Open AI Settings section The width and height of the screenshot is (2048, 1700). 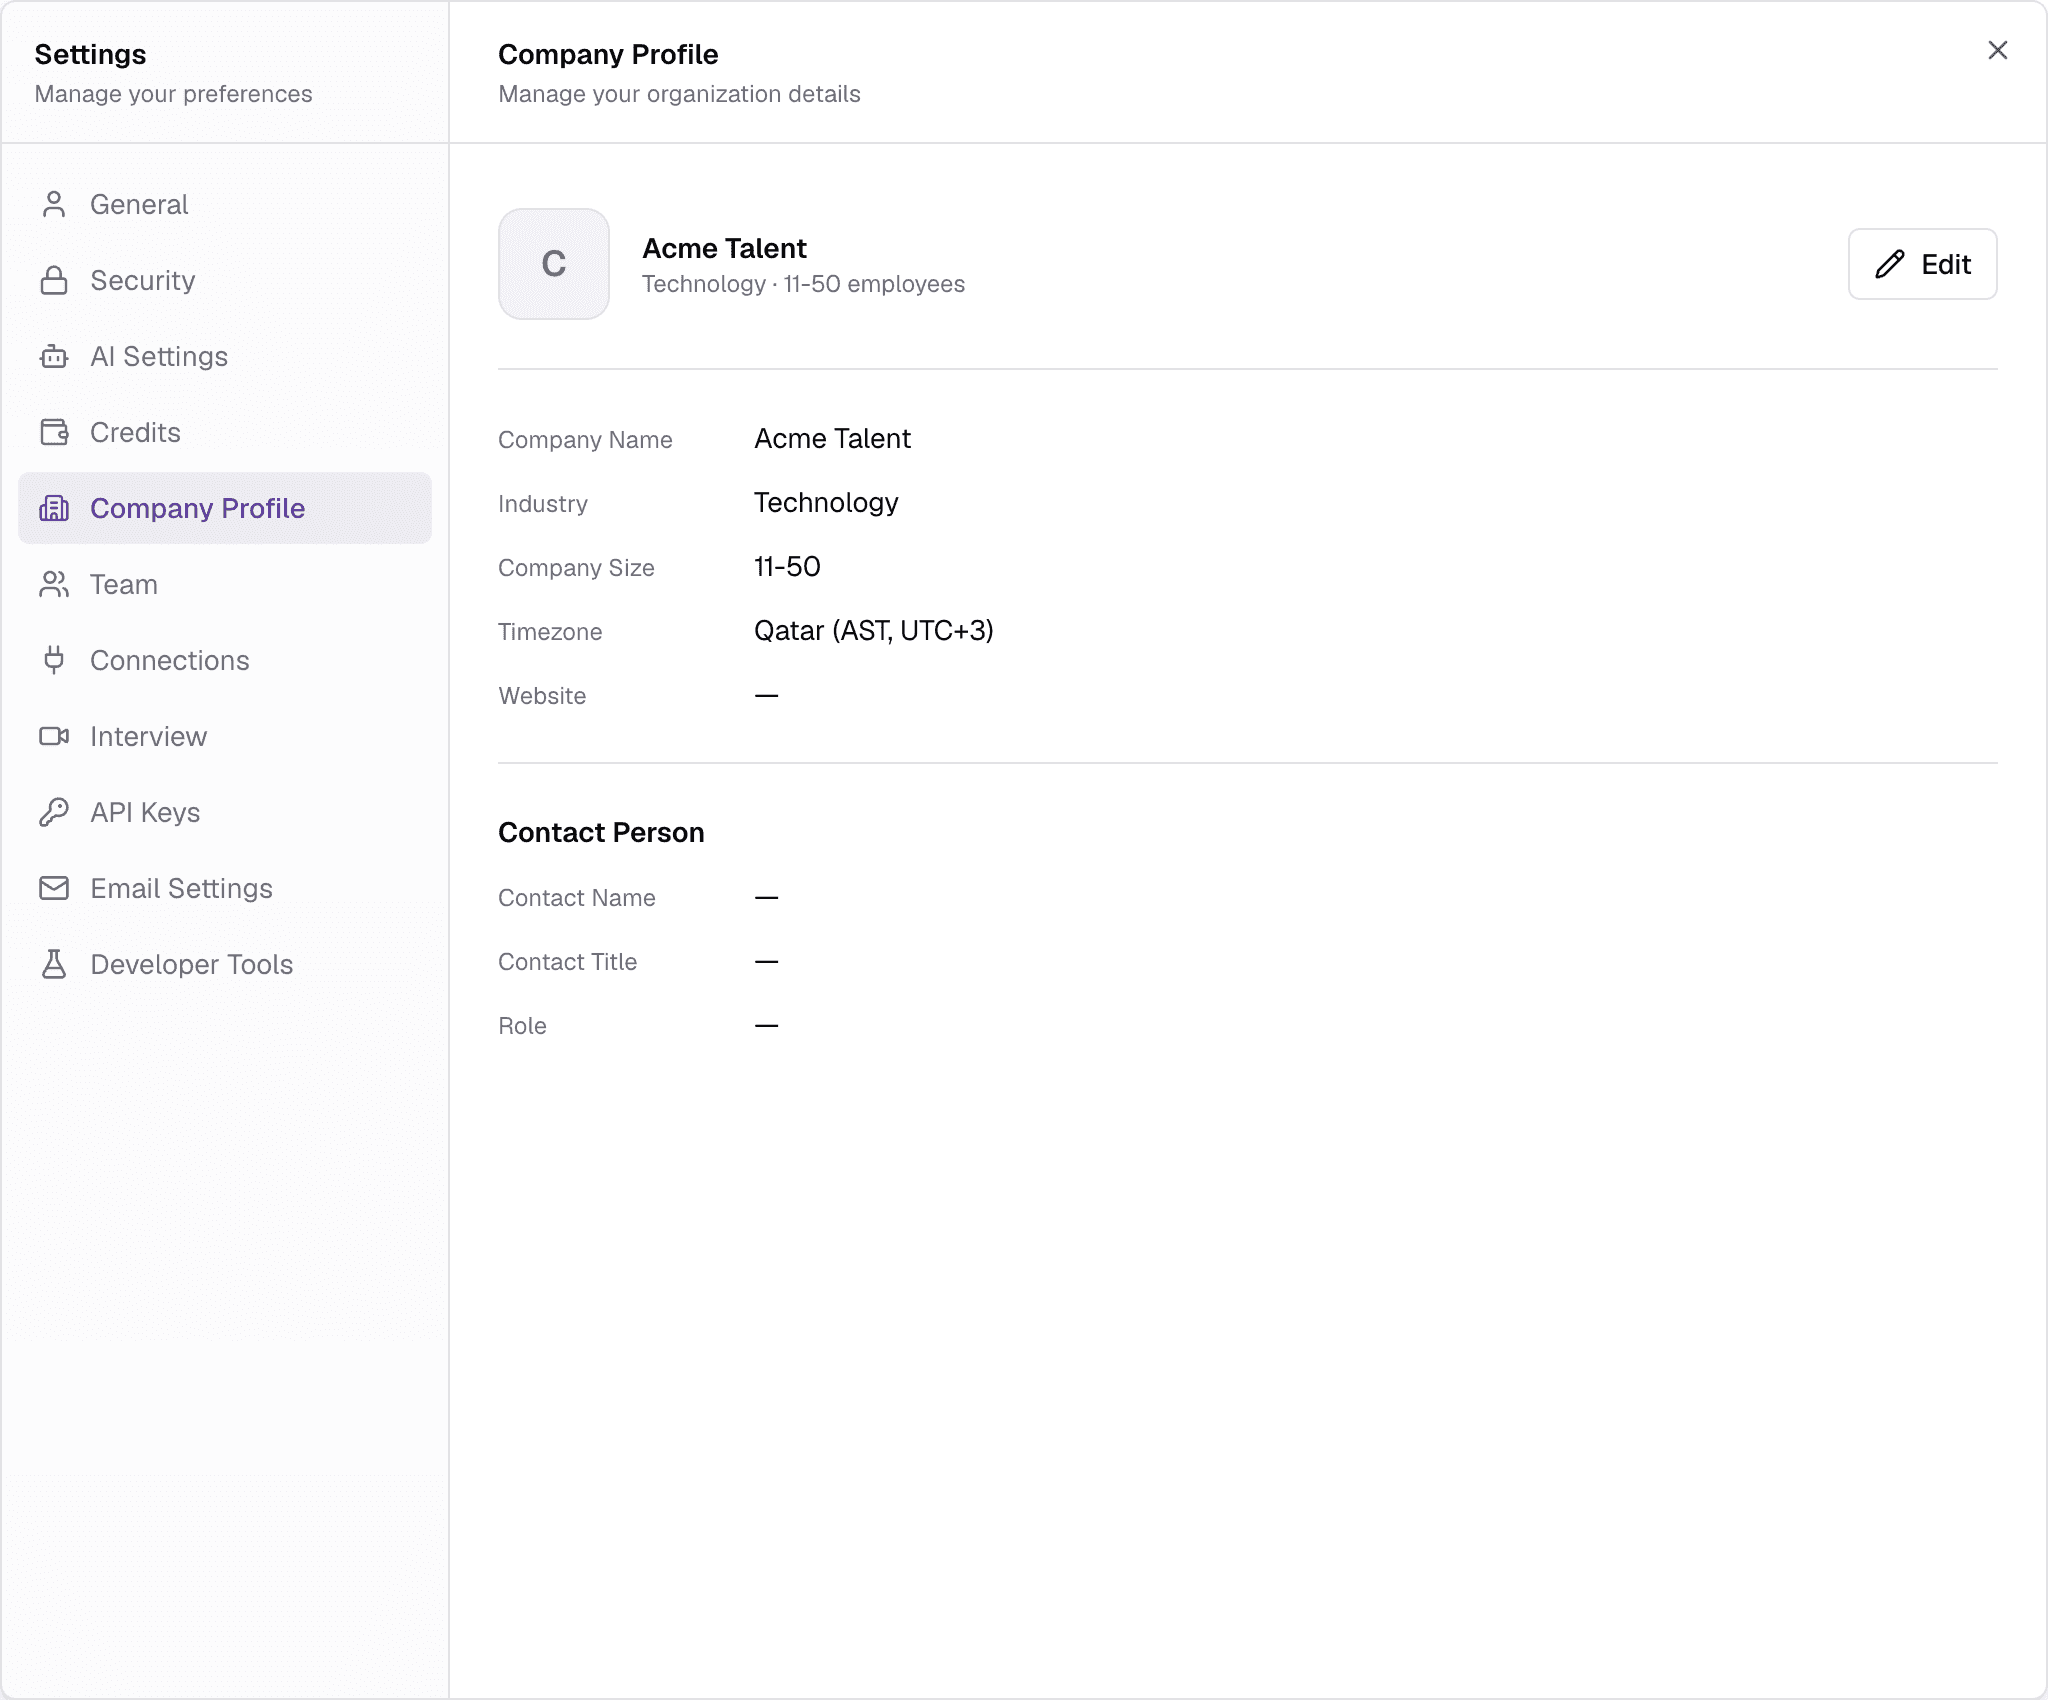pos(225,356)
